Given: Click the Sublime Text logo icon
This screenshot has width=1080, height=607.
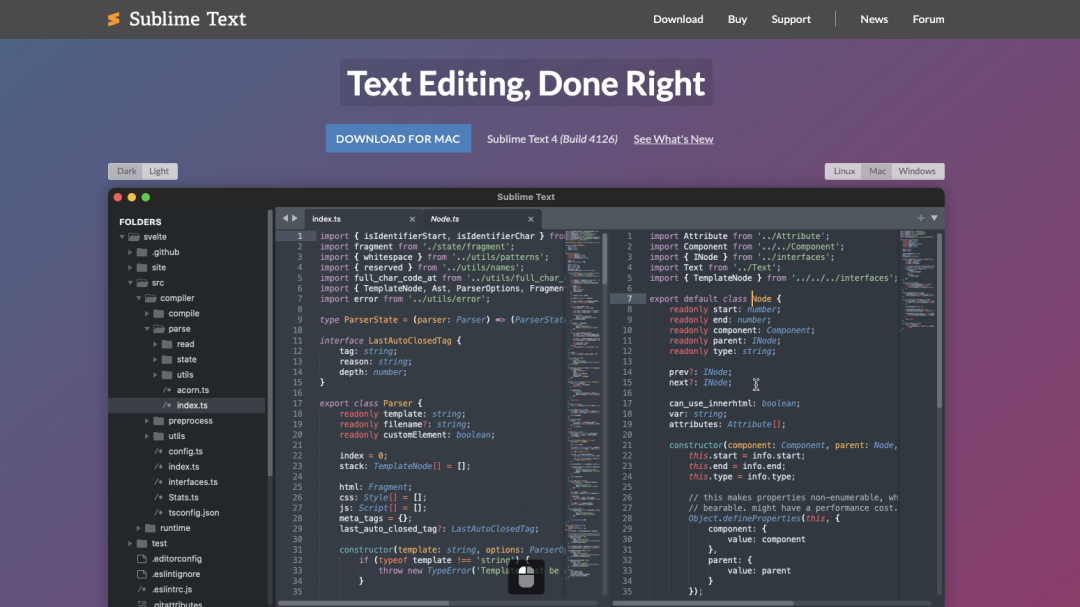Looking at the screenshot, I should click(x=114, y=19).
